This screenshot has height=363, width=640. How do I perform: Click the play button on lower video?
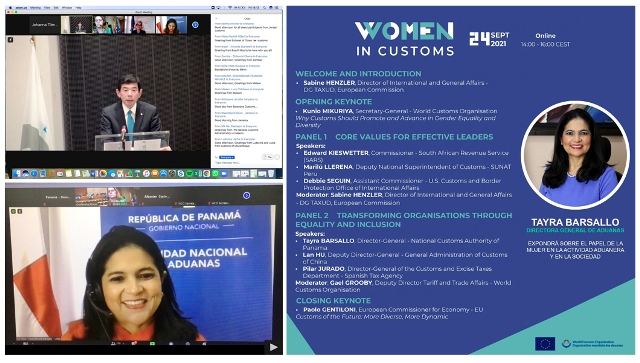coord(273,347)
